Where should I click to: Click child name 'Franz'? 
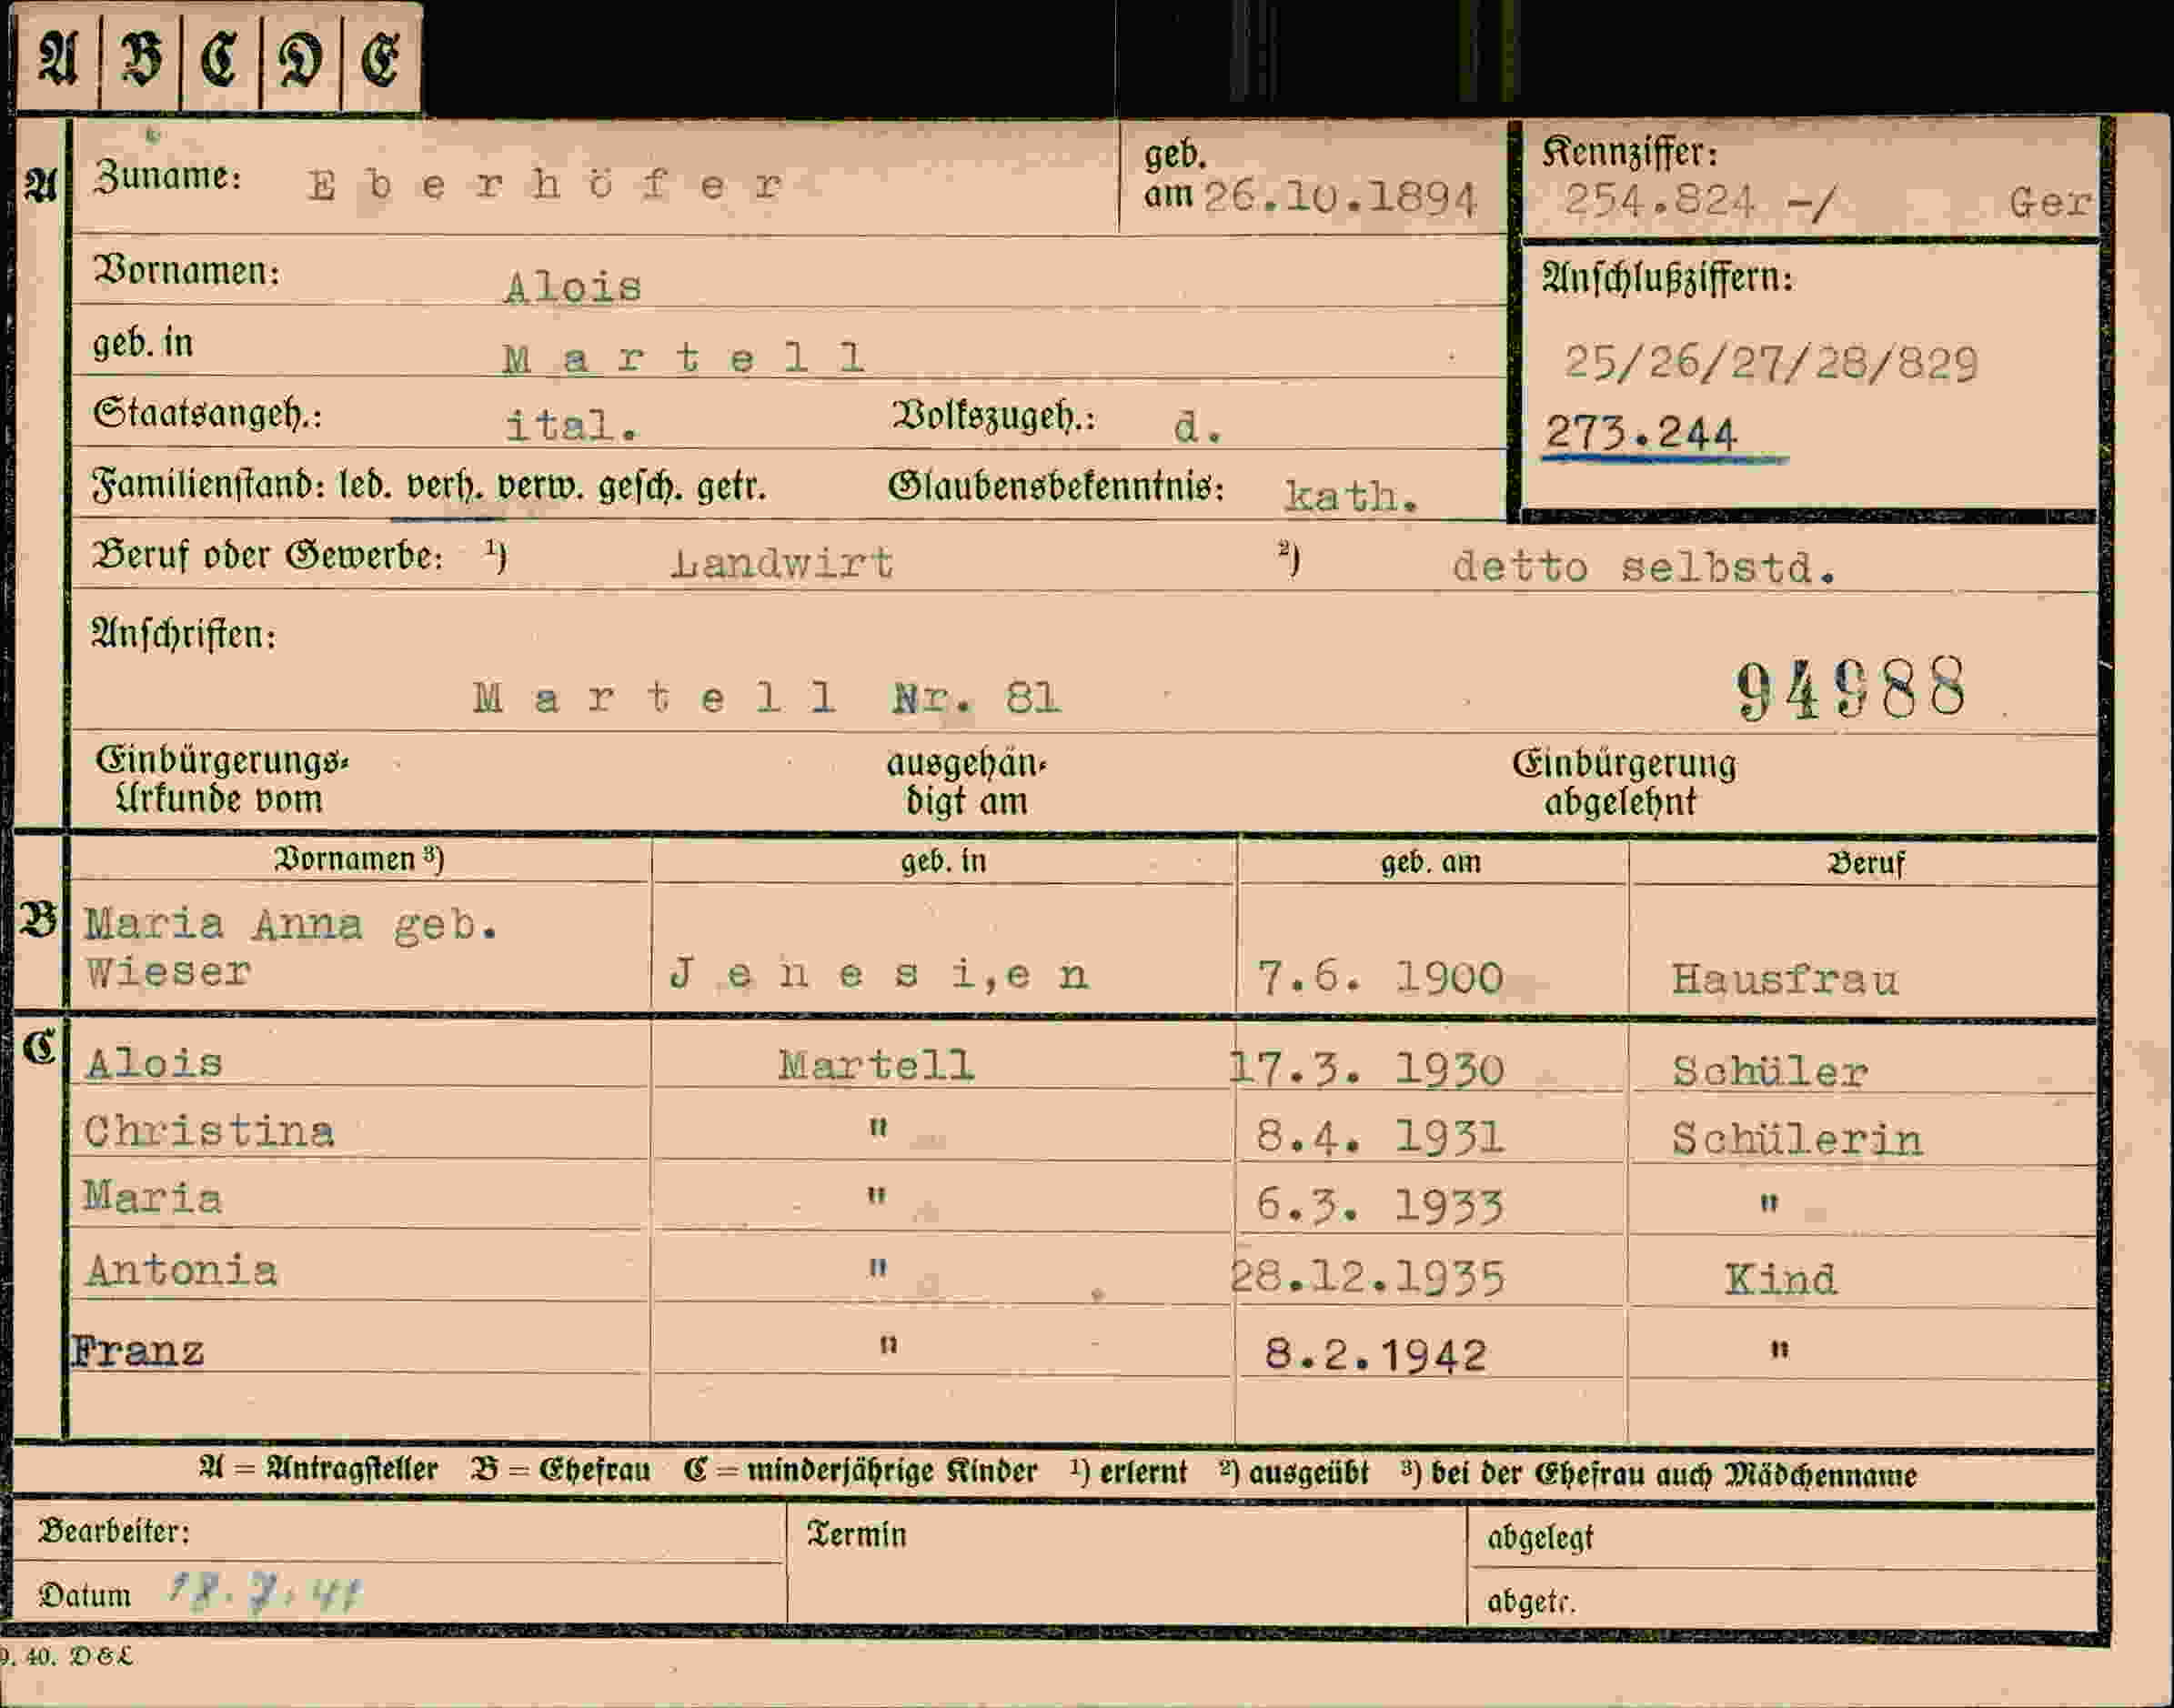coord(138,1352)
